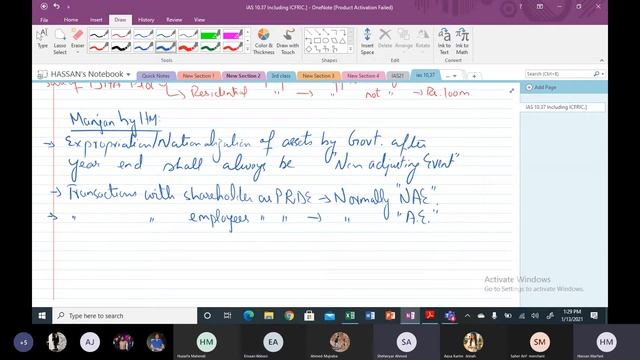This screenshot has height=360, width=640.
Task: Open the New Section 2 tab
Action: pos(243,76)
